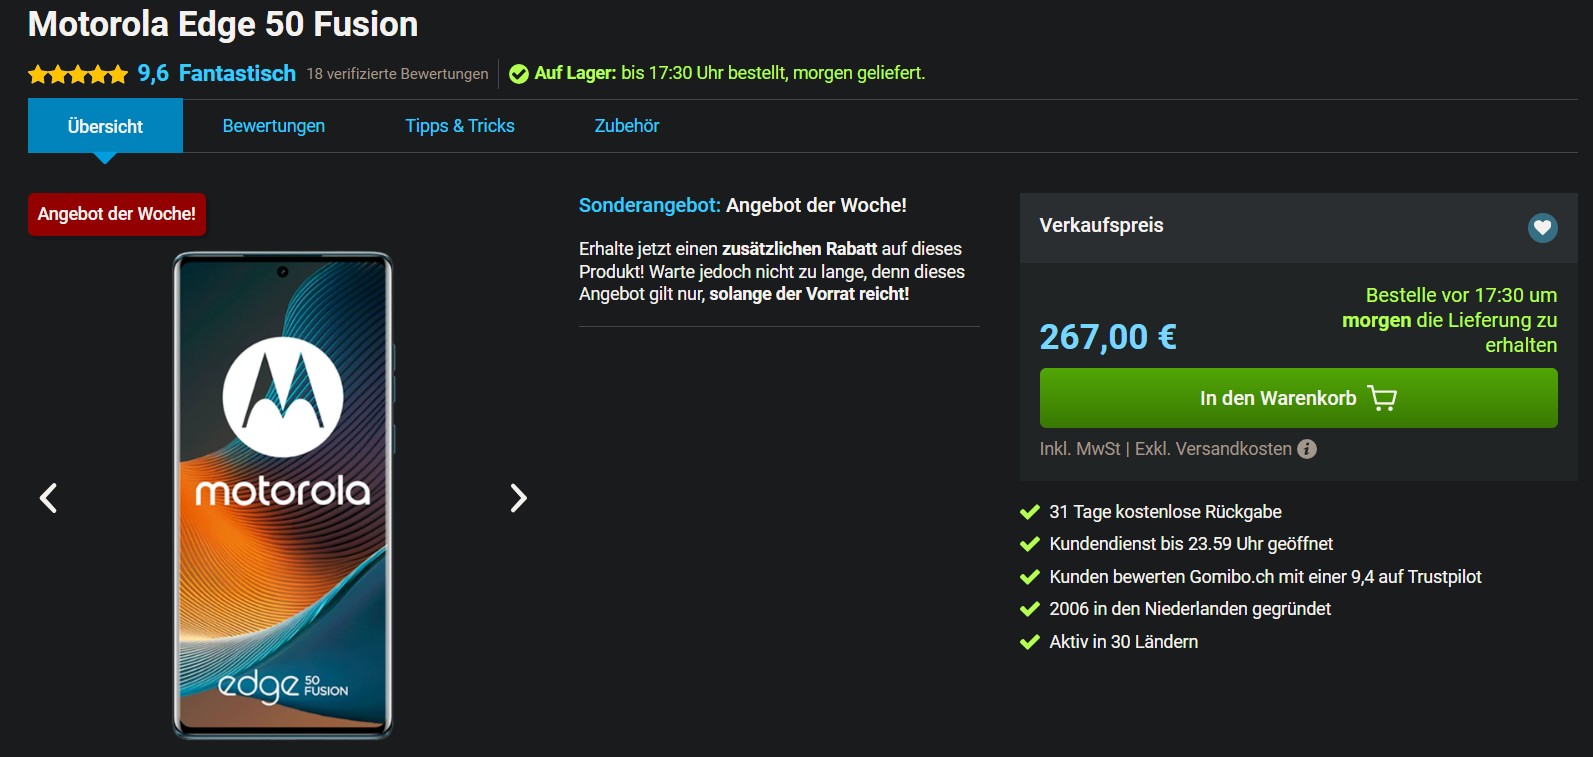Switch to the Zubehör tab
Screen dimensions: 1593x757
coord(626,126)
